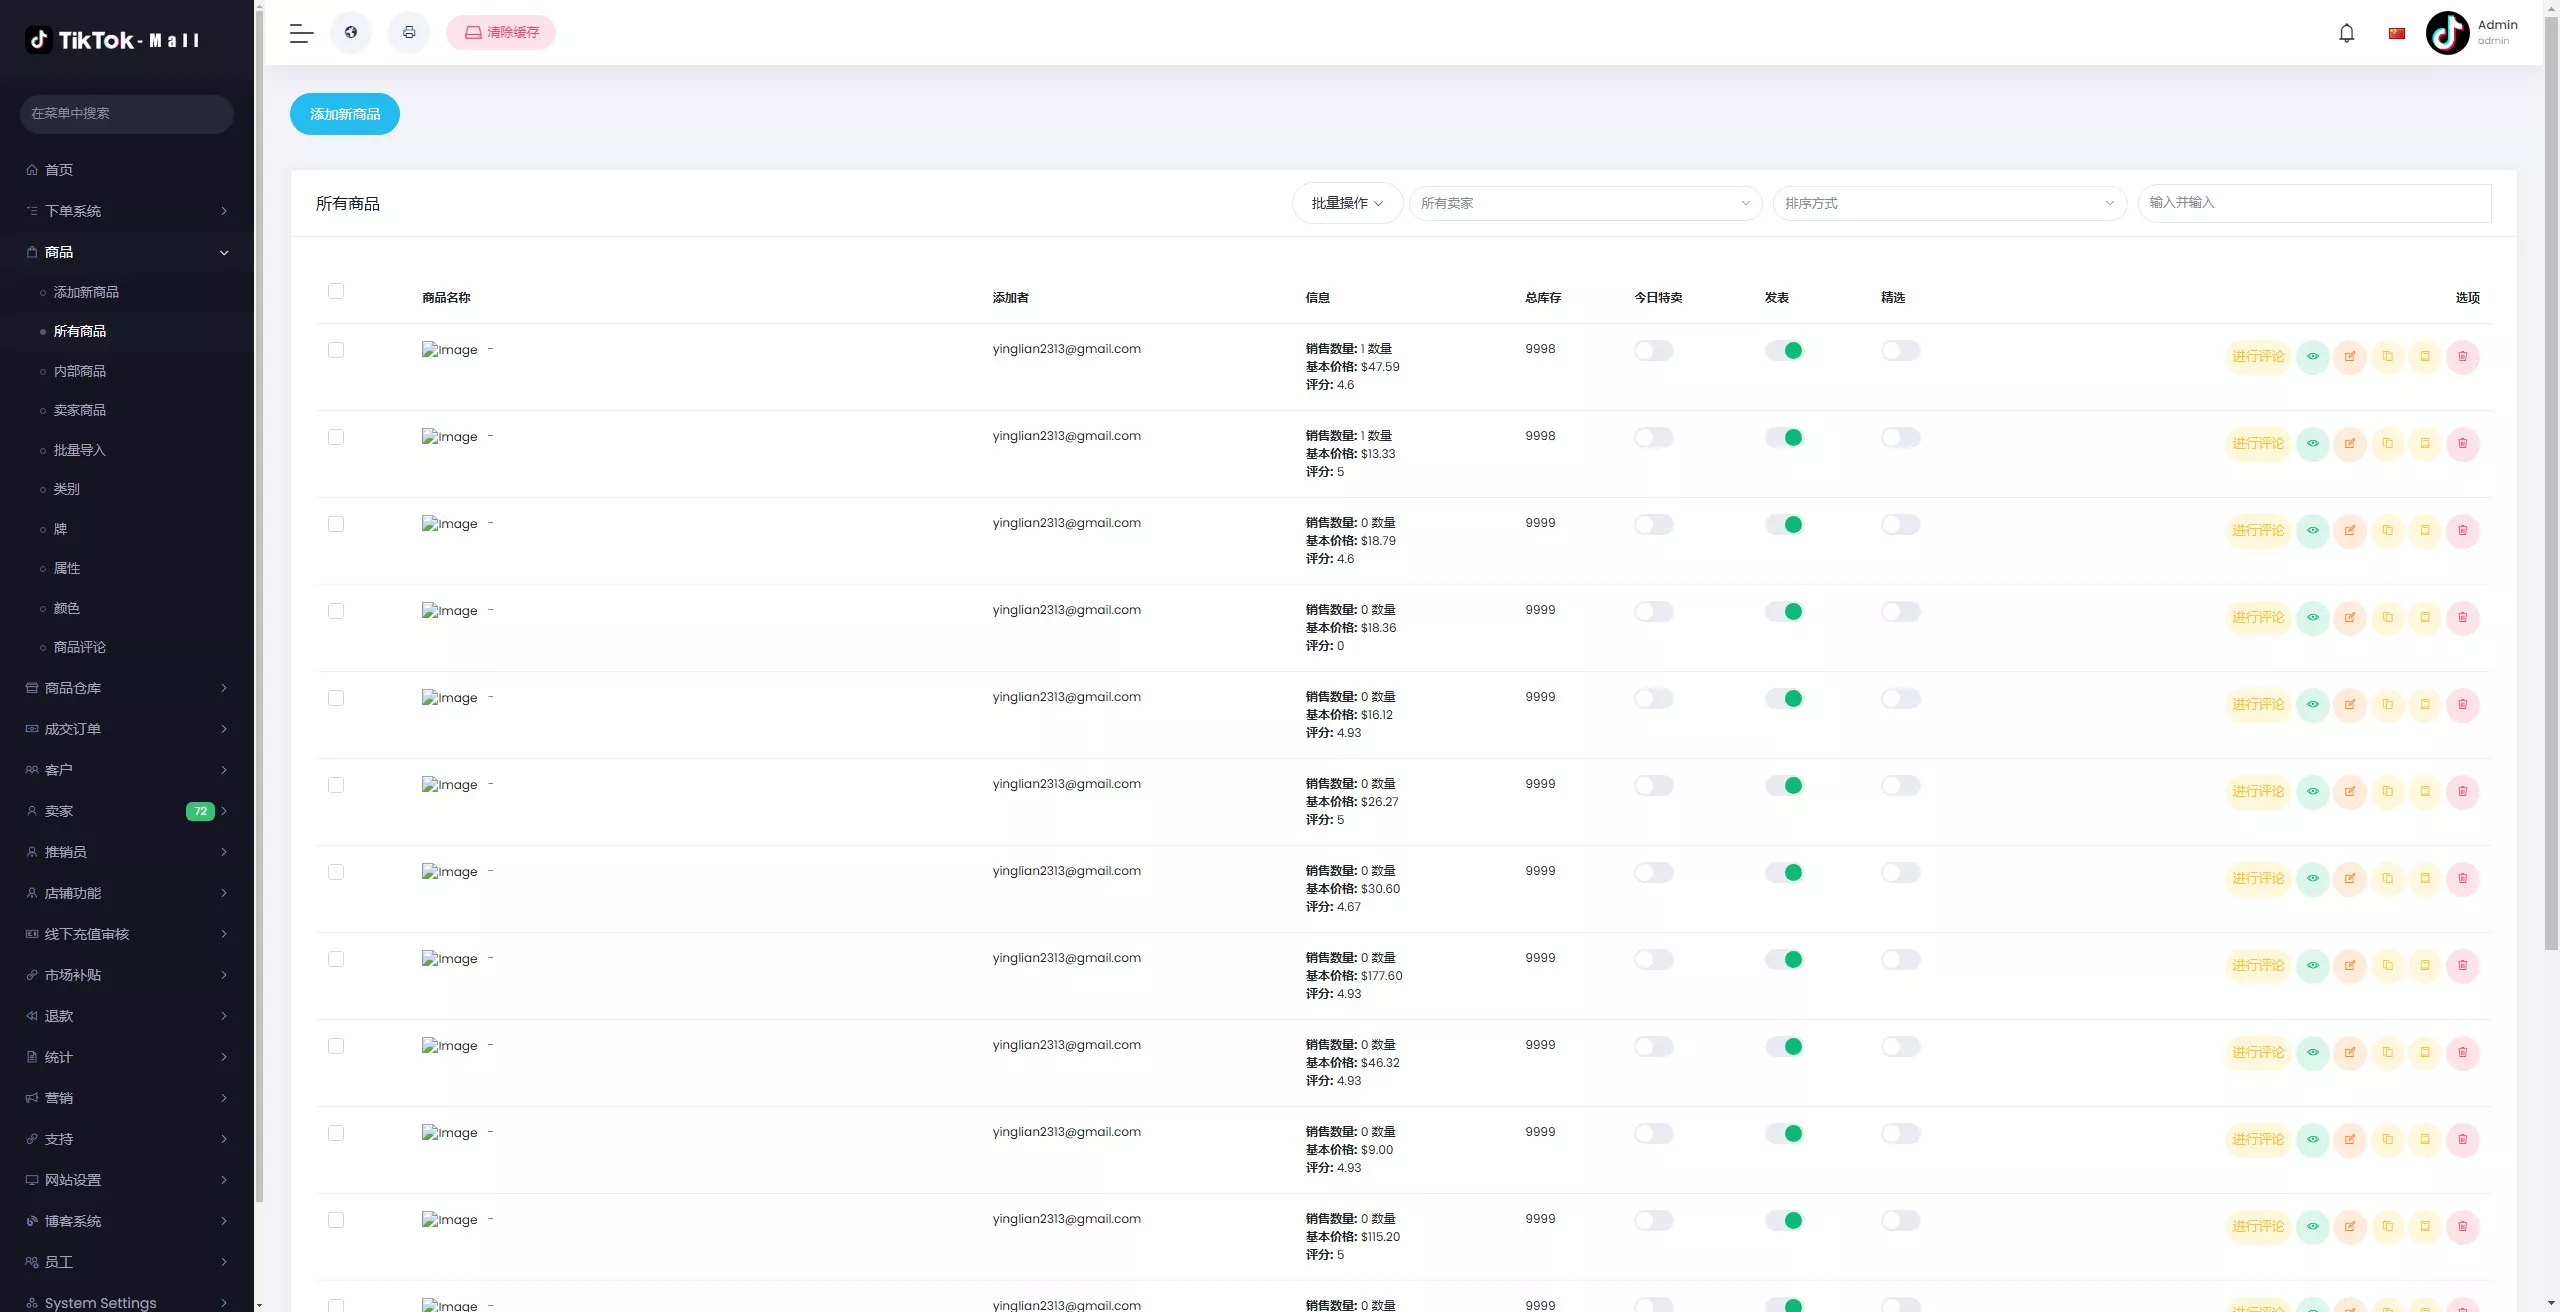Viewport: 2560px width, 1312px height.
Task: Click the 输入并输入 search input field
Action: [x=2313, y=203]
